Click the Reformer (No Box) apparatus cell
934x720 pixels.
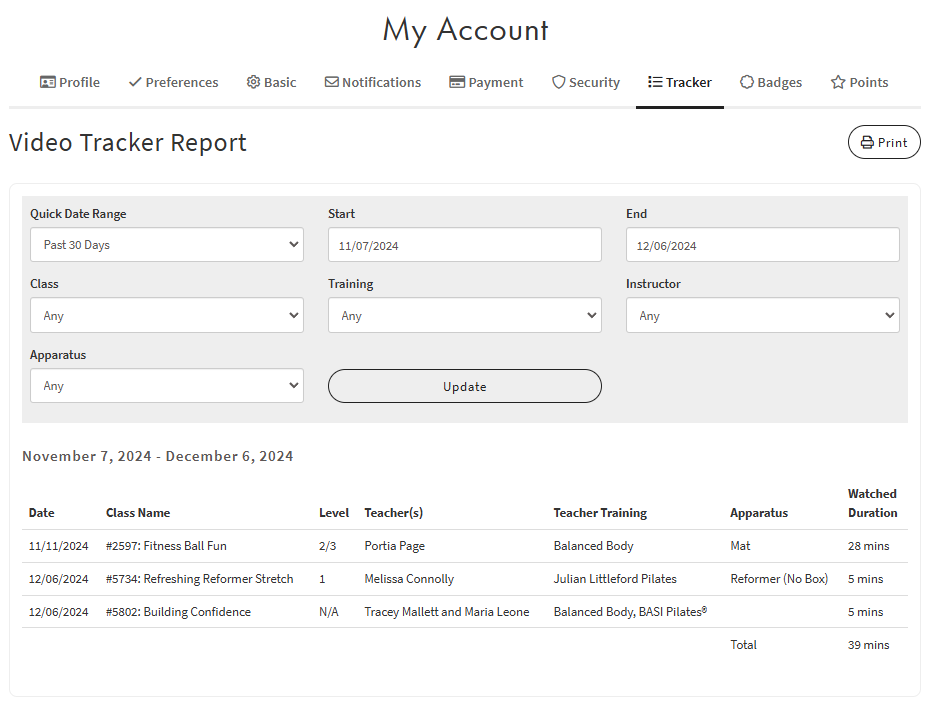click(779, 579)
